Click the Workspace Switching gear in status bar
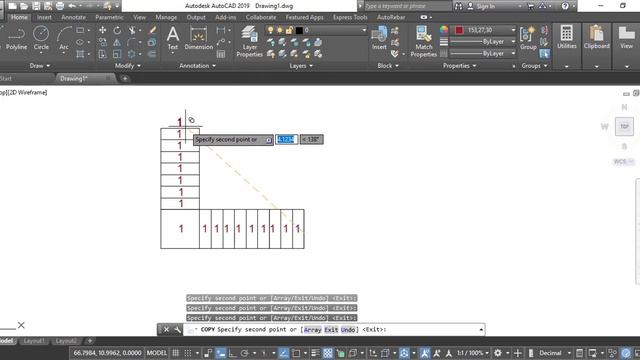The height and width of the screenshot is (360, 640). click(x=498, y=353)
